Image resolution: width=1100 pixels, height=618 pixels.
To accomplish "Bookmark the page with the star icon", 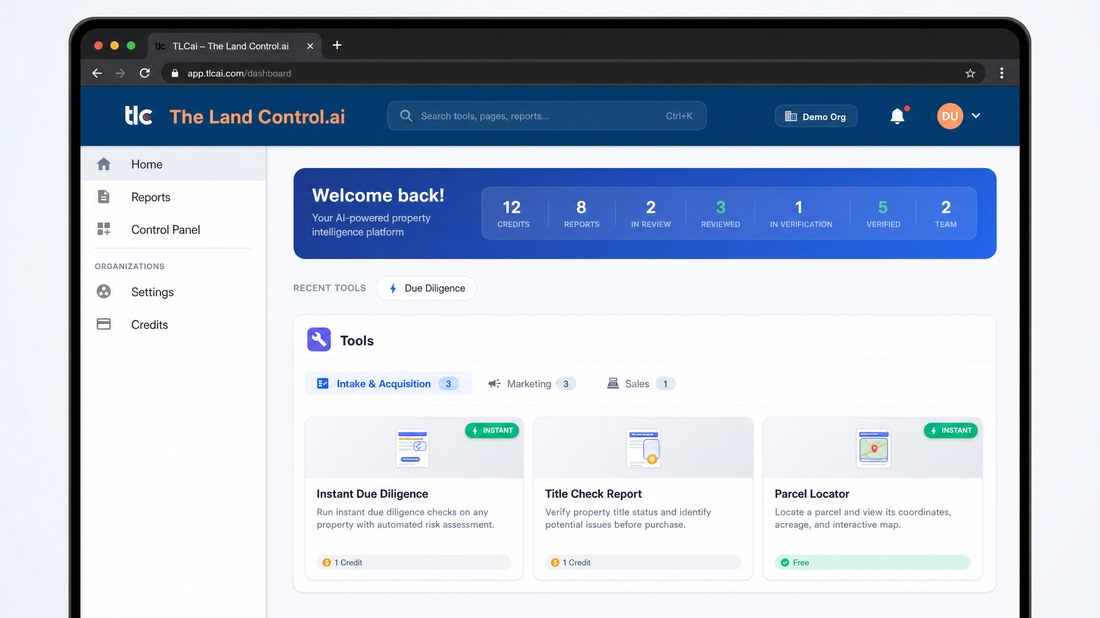I will click(x=970, y=73).
